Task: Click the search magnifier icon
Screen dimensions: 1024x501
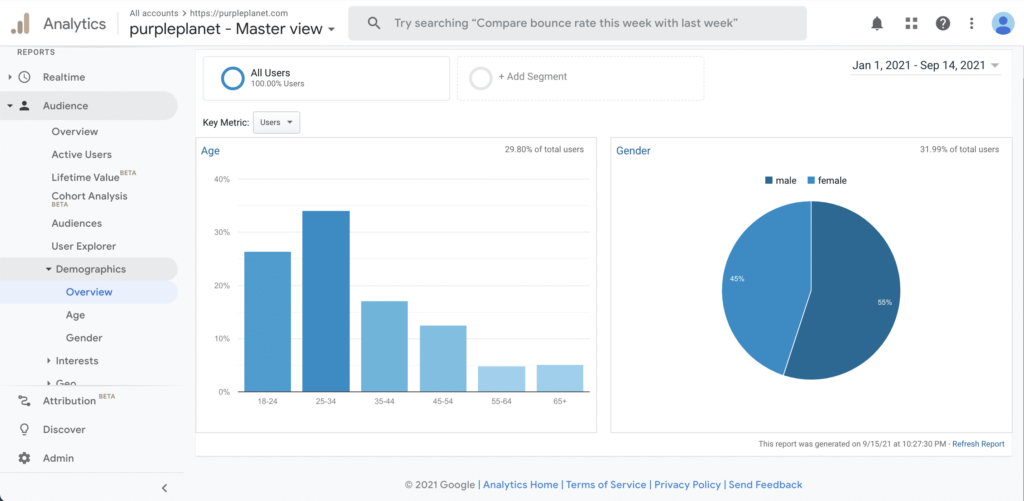Action: click(x=374, y=24)
